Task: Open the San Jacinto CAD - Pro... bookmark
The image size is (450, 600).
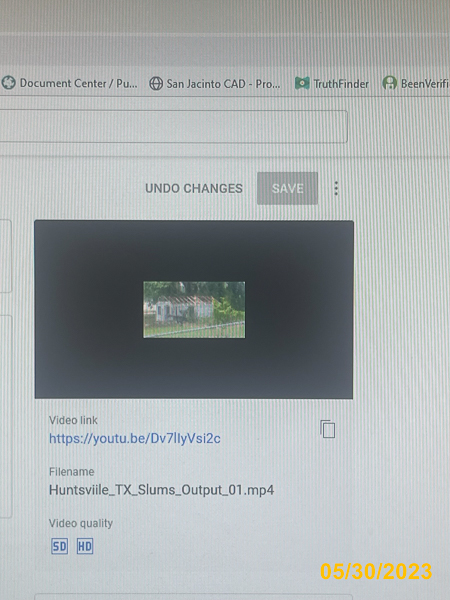Action: 223,83
